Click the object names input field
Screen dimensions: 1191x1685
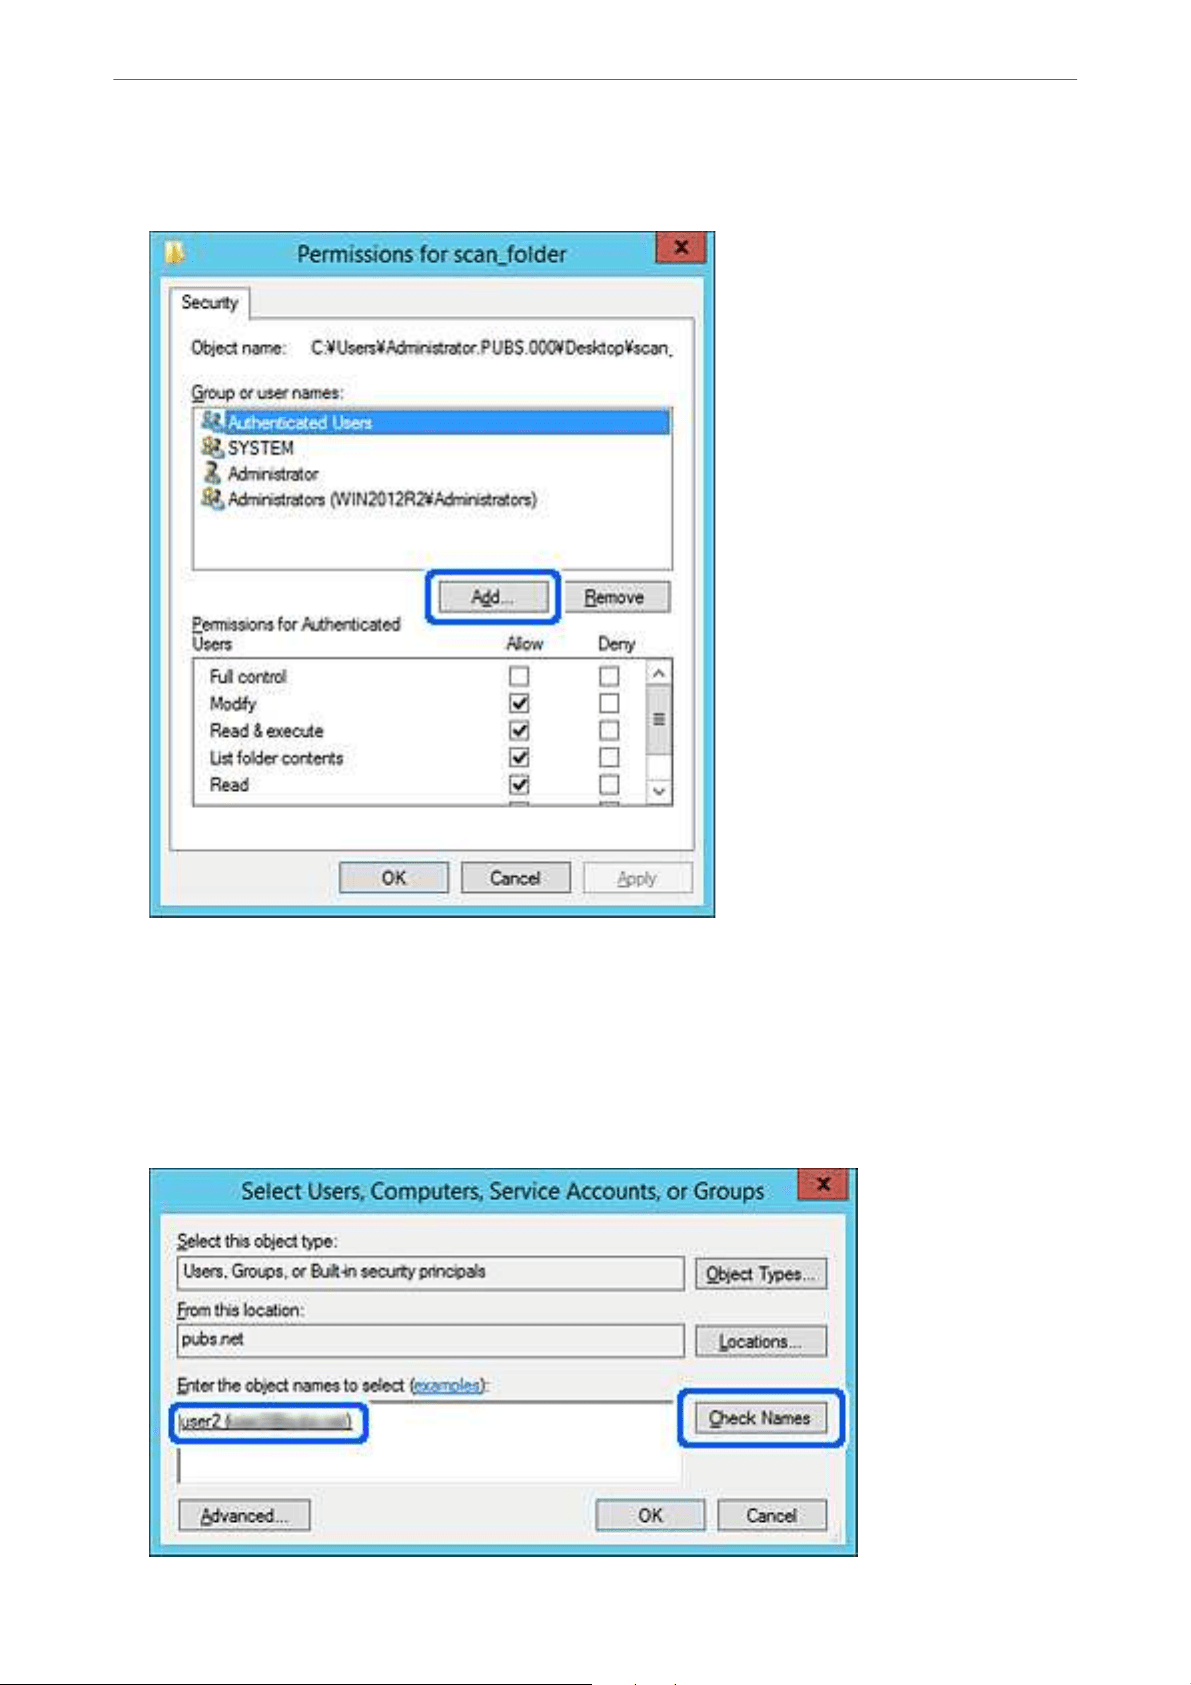click(427, 1442)
